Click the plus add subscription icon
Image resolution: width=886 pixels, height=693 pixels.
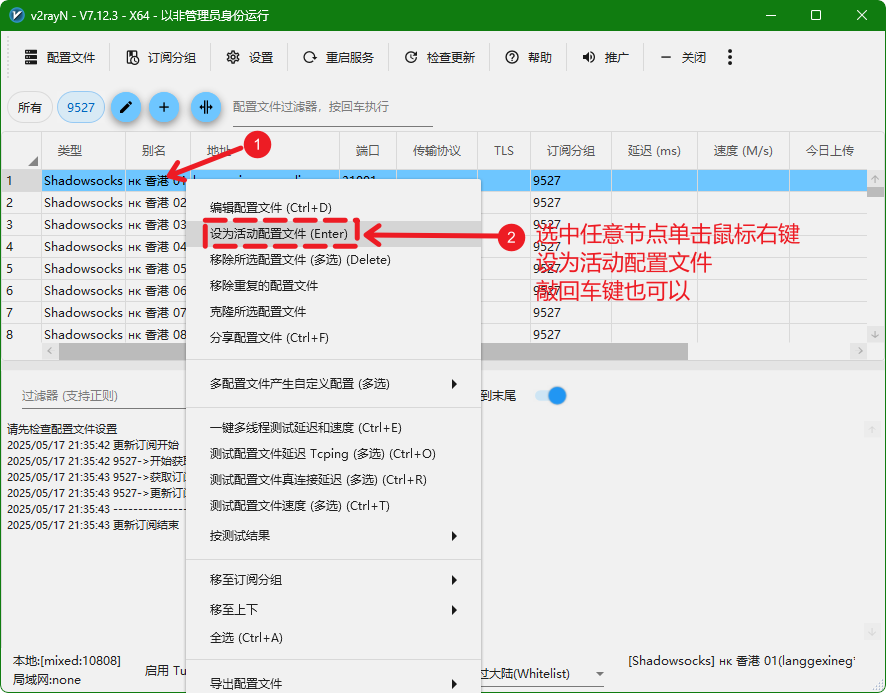(164, 107)
